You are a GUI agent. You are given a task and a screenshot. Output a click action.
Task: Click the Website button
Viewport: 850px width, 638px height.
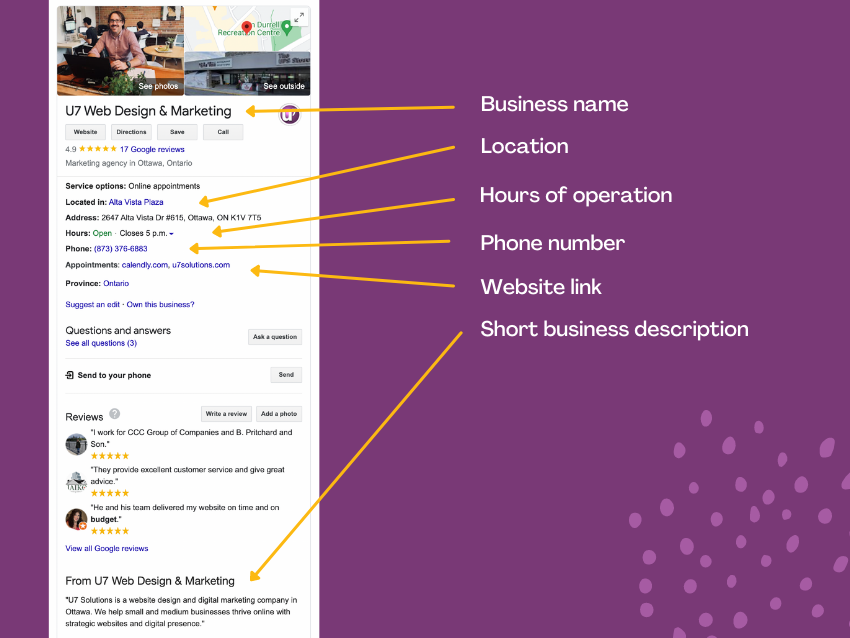pos(86,132)
